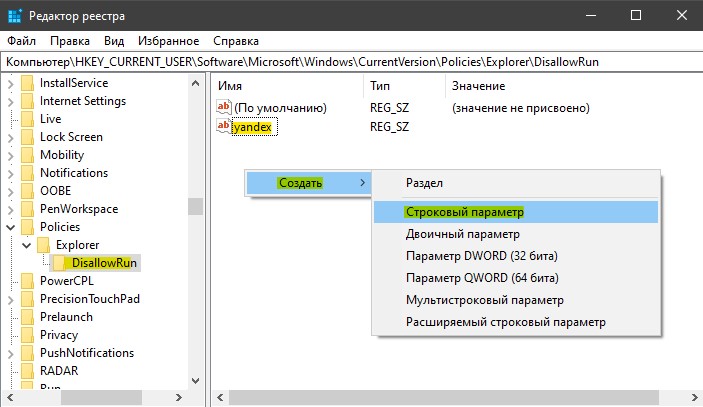
Task: Expand the Notifications key
Action: click(11, 173)
